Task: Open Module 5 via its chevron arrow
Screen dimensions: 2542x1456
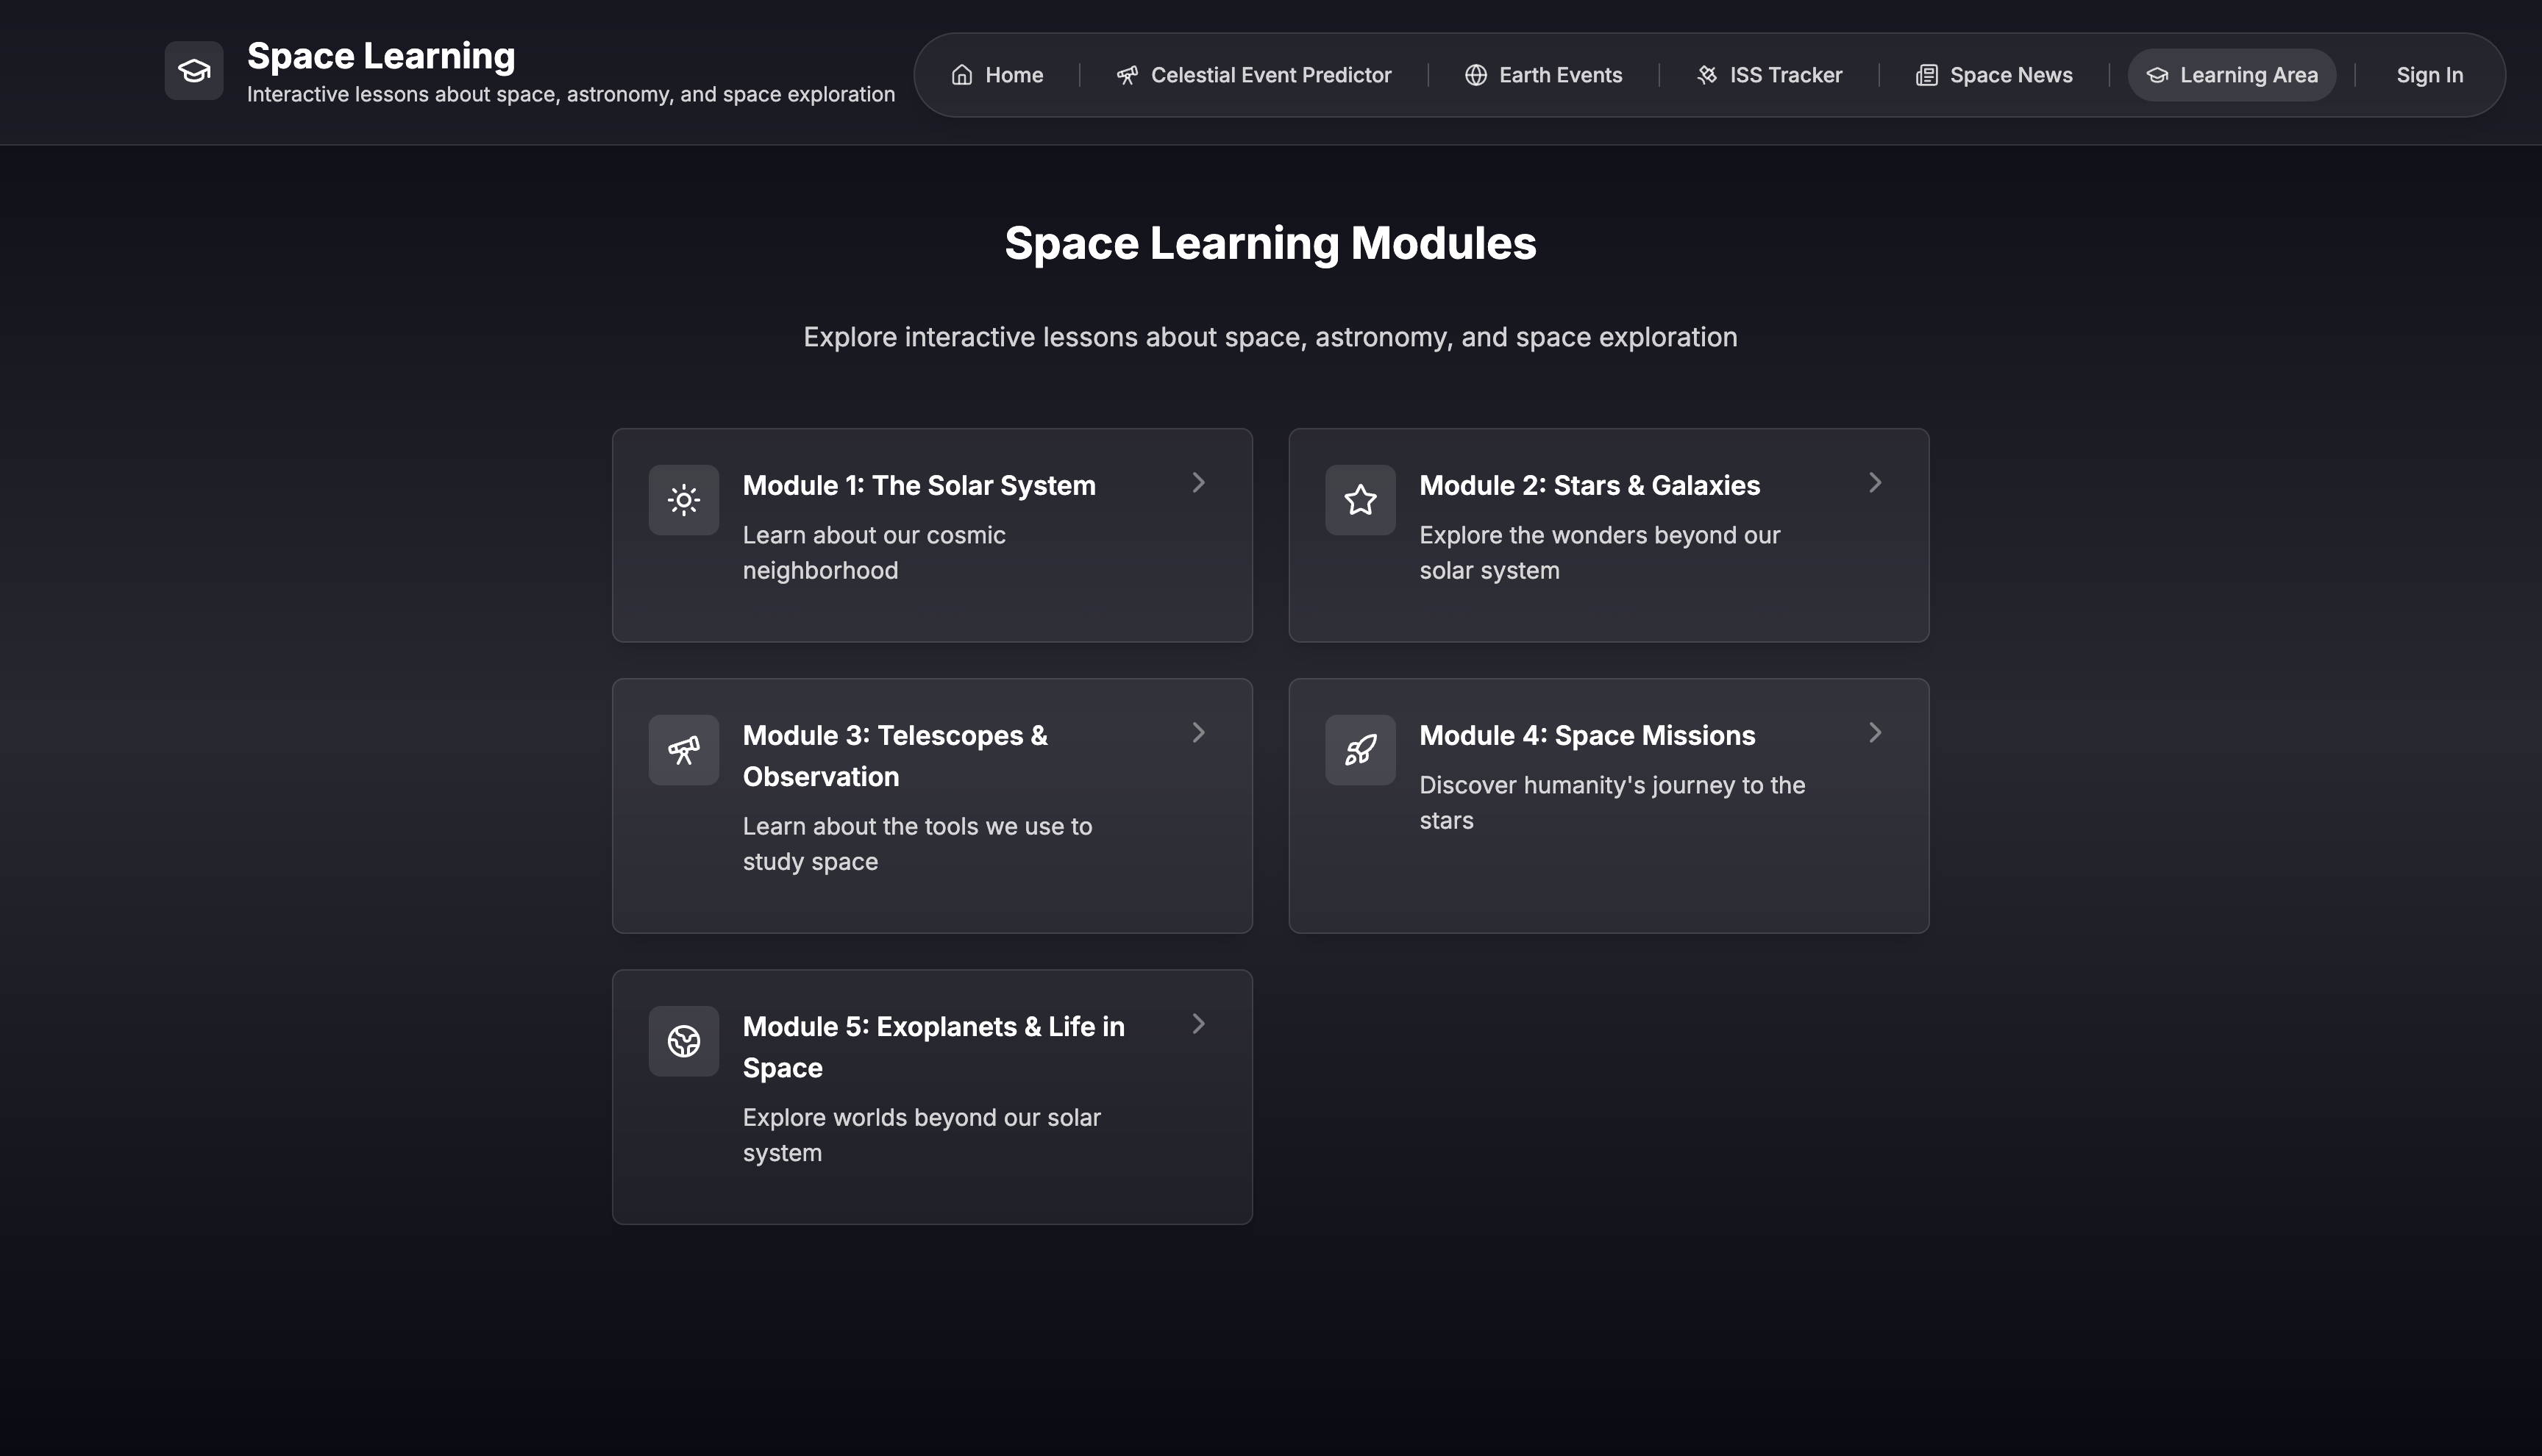Action: 1198,1024
